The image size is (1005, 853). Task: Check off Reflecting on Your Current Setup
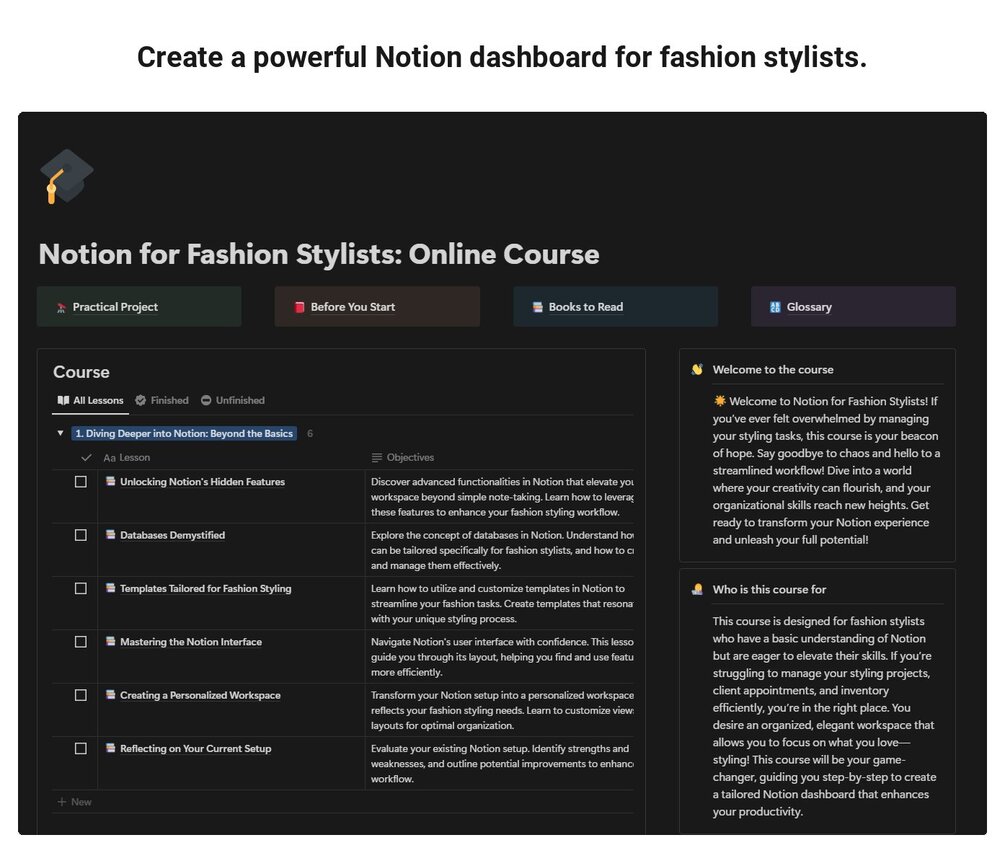(81, 749)
